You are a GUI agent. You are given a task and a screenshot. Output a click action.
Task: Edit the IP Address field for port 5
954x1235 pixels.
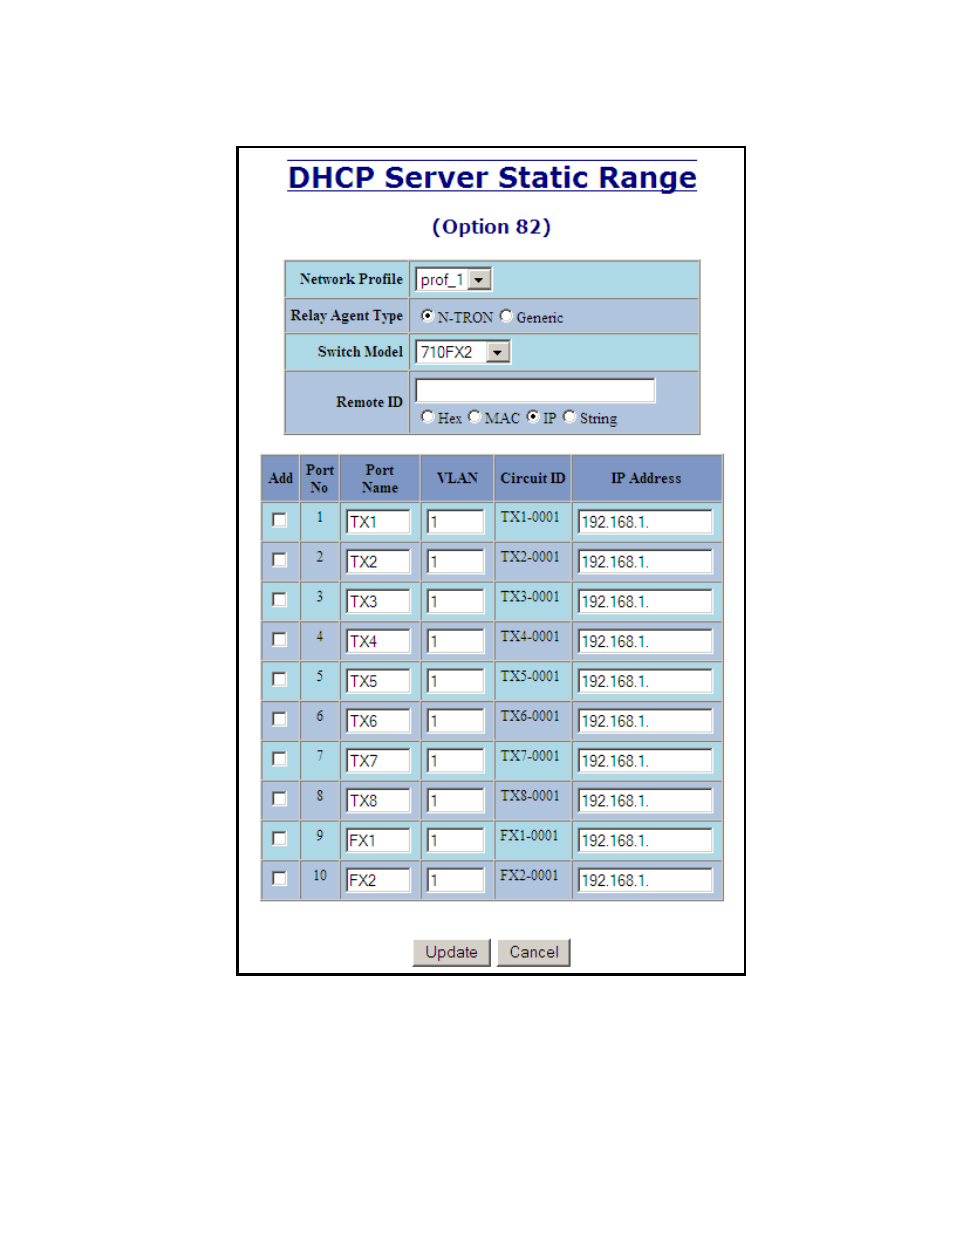645,681
